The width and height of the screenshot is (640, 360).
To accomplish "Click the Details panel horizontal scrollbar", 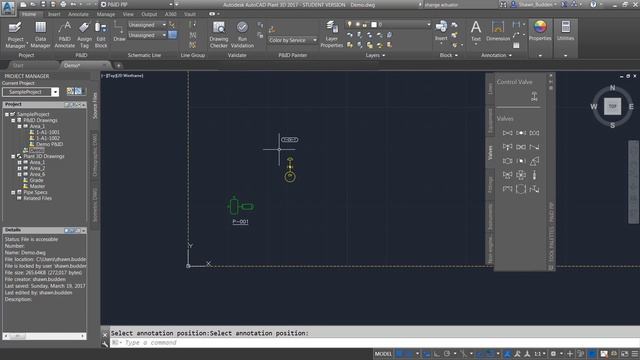I will [44, 336].
